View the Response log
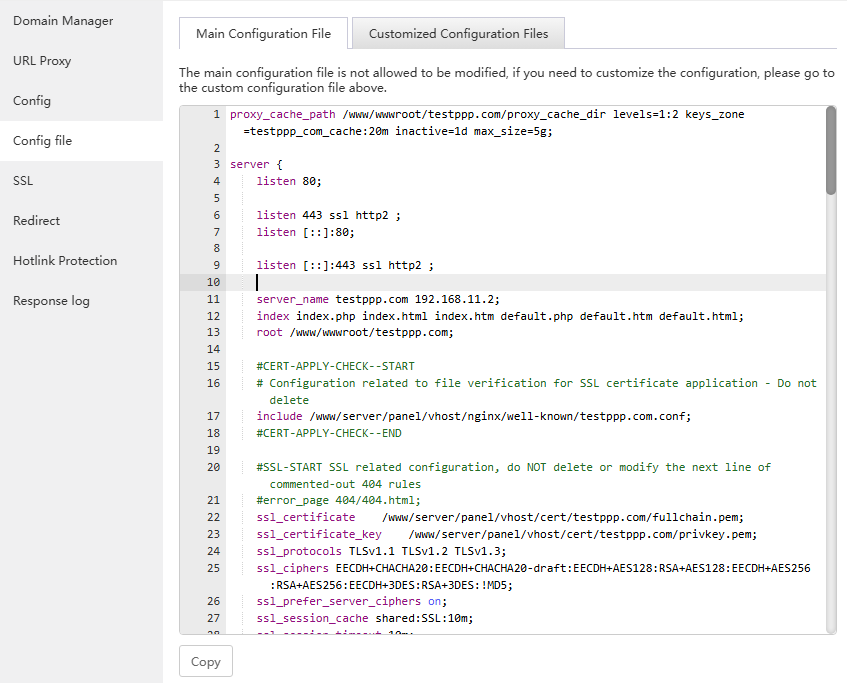Image resolution: width=847 pixels, height=683 pixels. coord(51,301)
